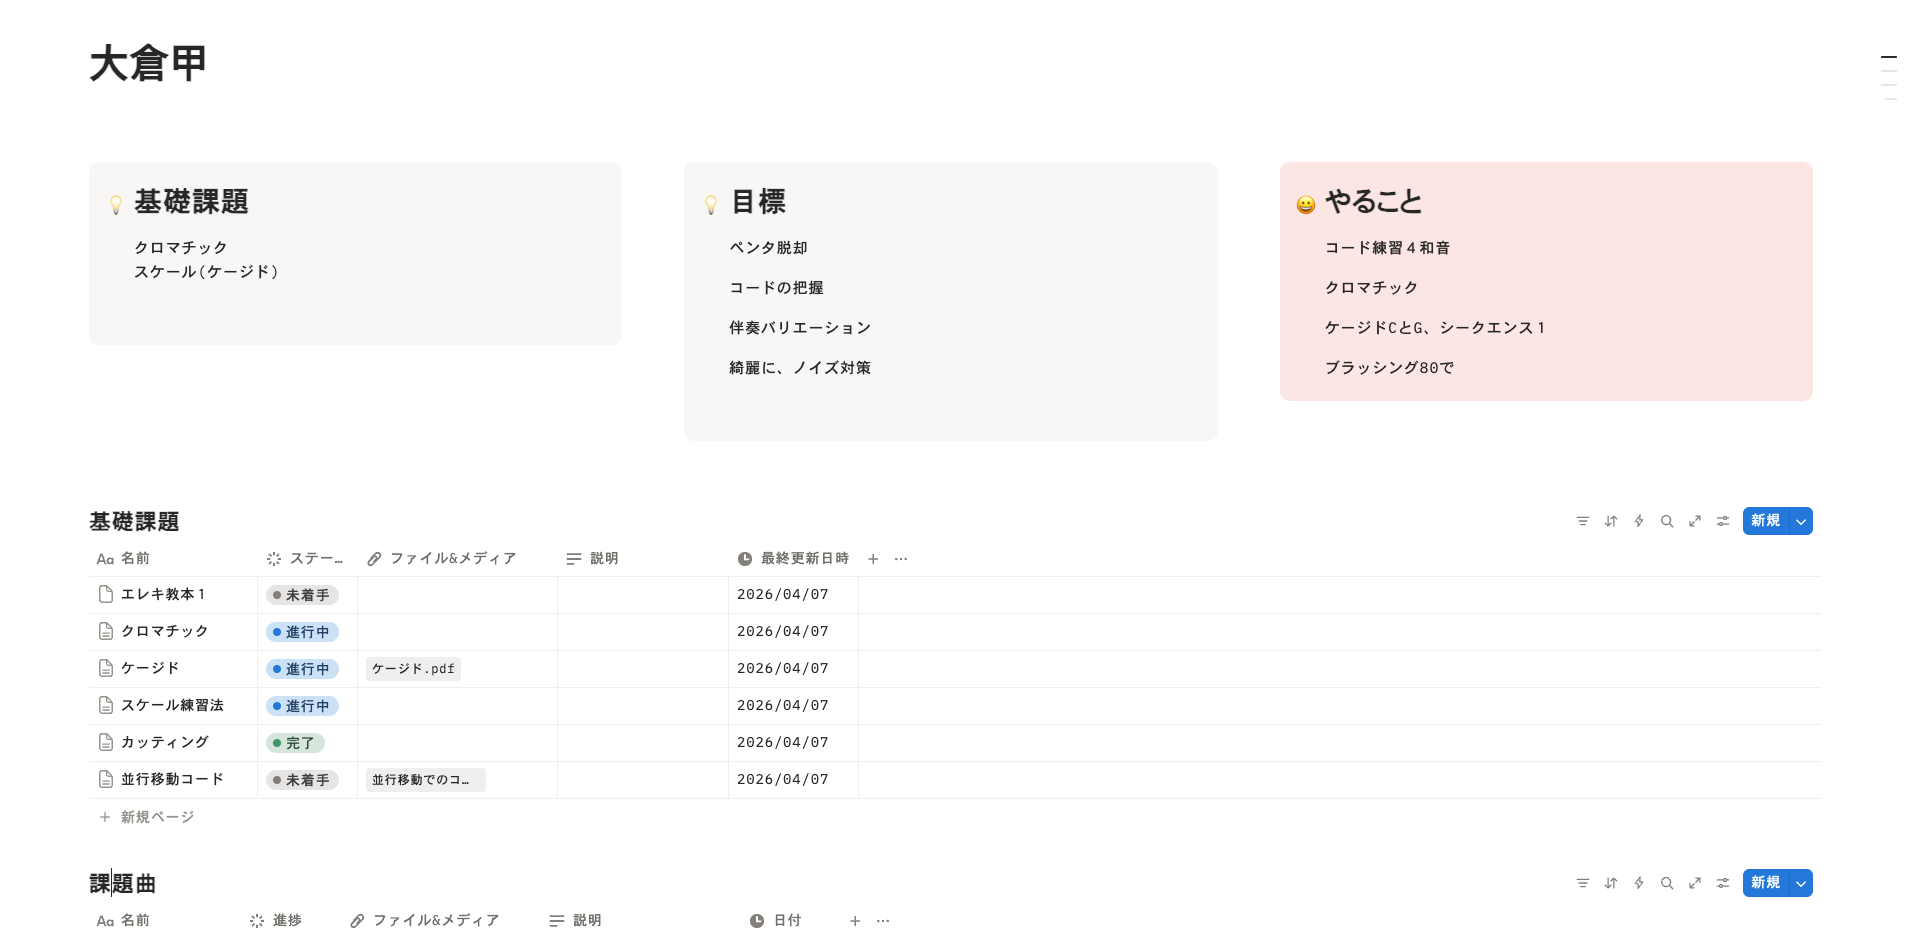Open the ケージド.pdf attachment

(x=412, y=668)
